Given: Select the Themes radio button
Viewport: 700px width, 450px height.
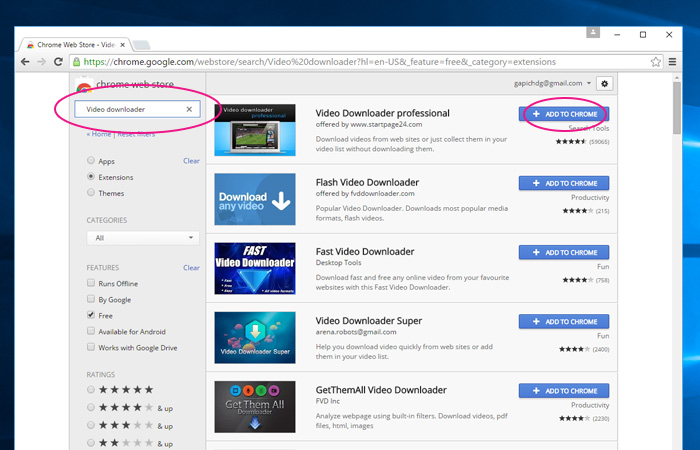Looking at the screenshot, I should pyautogui.click(x=91, y=192).
